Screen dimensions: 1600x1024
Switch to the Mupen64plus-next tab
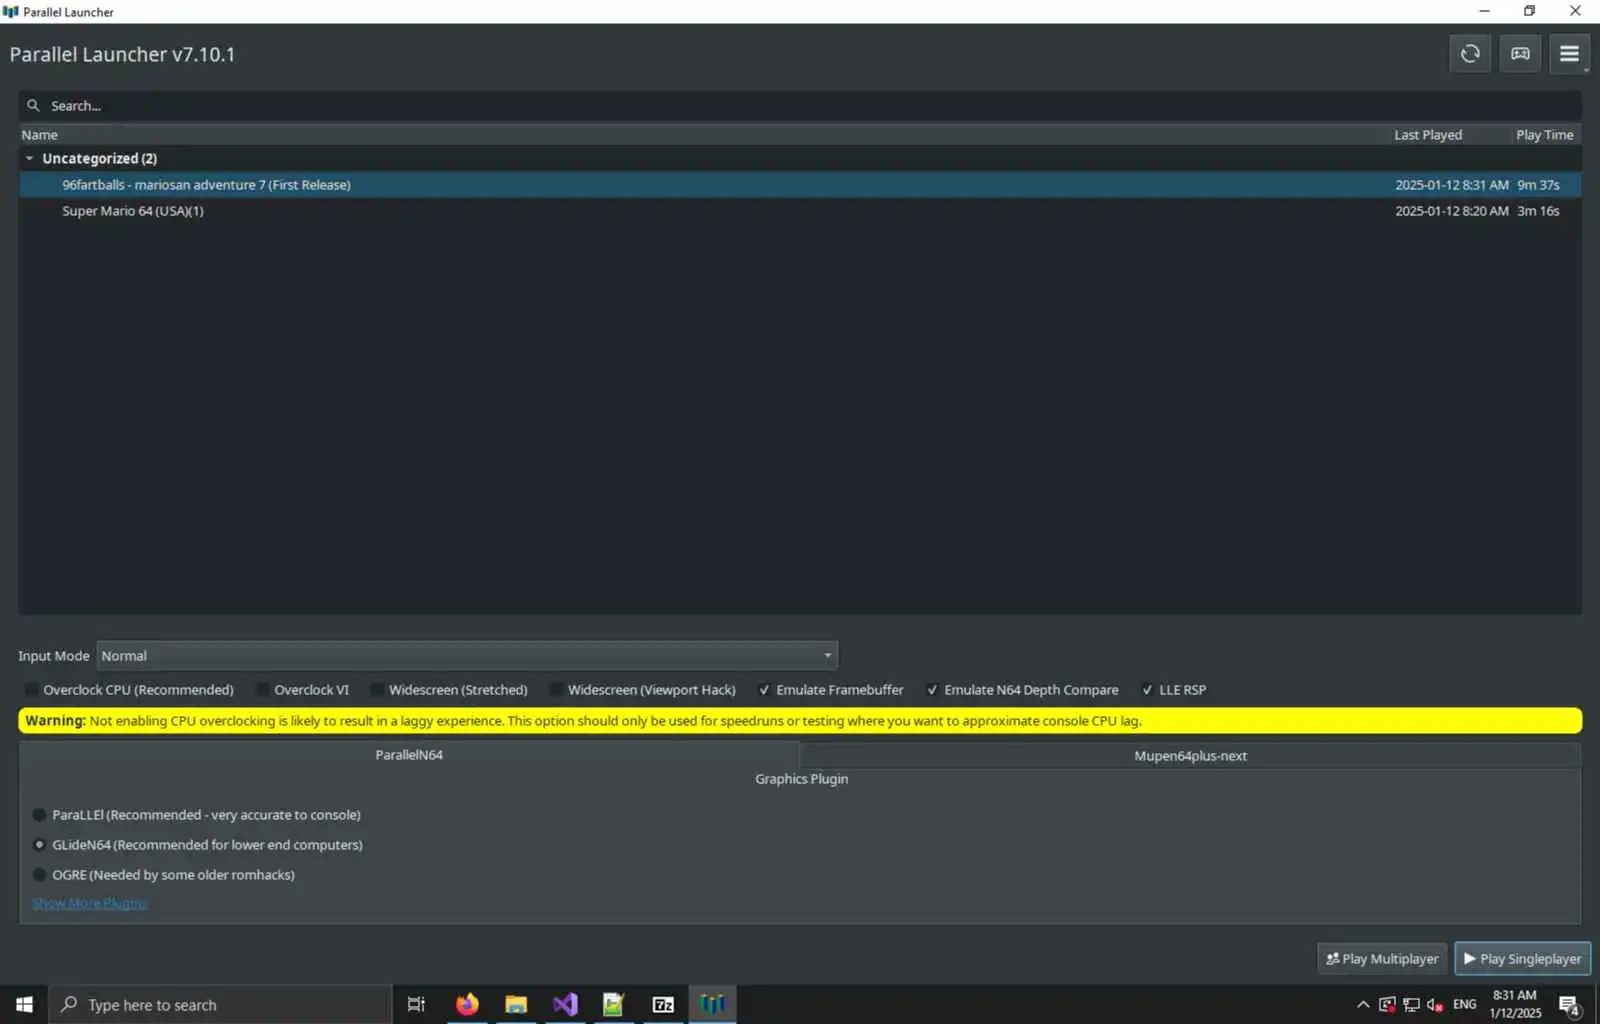(1190, 756)
